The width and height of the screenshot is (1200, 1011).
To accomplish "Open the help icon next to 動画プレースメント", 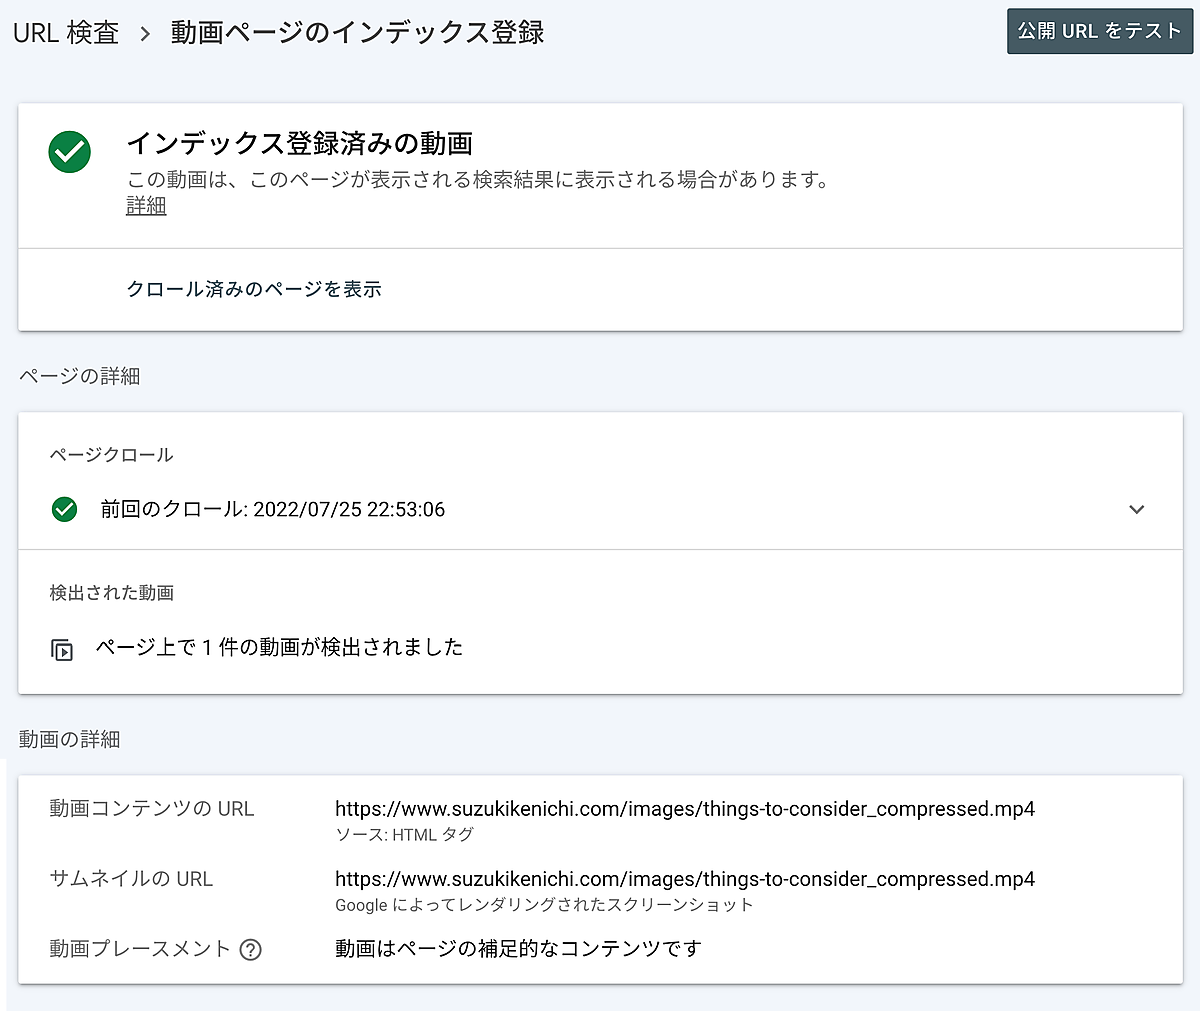I will tap(251, 950).
